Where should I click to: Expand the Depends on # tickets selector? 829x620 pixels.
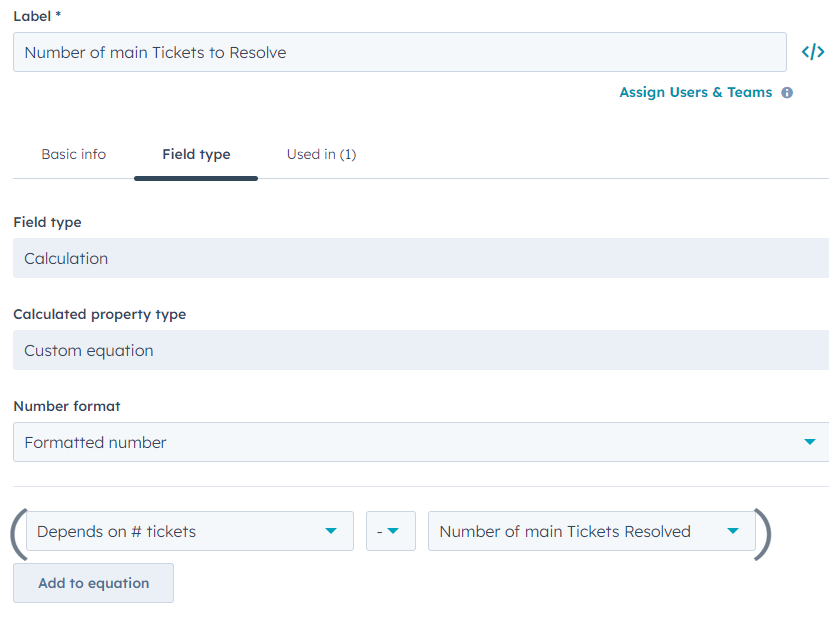[x=180, y=531]
